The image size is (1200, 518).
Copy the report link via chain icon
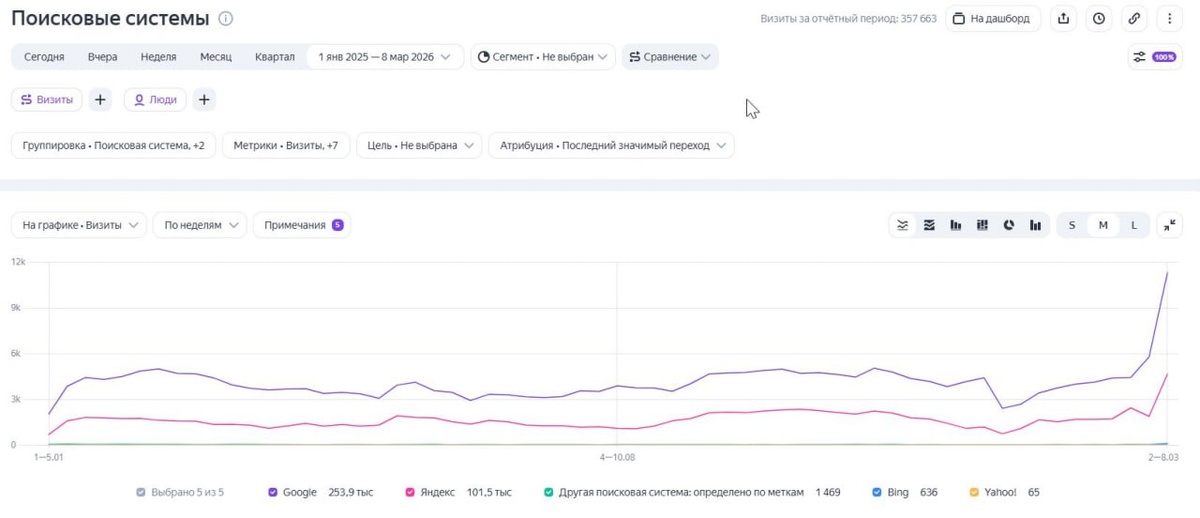point(1133,18)
